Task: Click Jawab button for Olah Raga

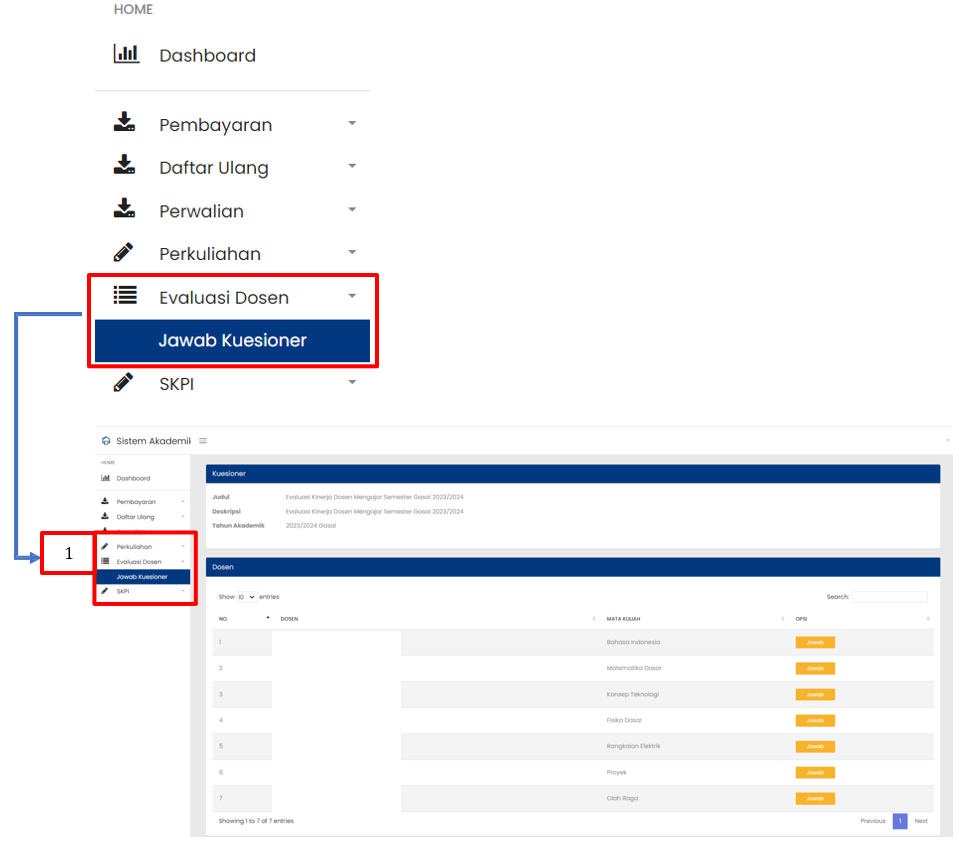Action: click(x=815, y=799)
